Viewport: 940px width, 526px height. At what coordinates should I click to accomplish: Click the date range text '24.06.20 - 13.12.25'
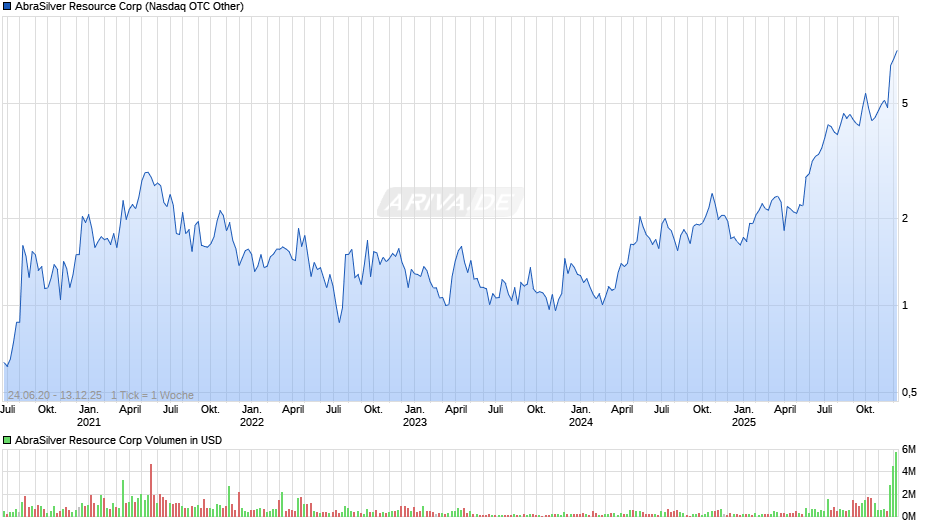click(x=55, y=395)
